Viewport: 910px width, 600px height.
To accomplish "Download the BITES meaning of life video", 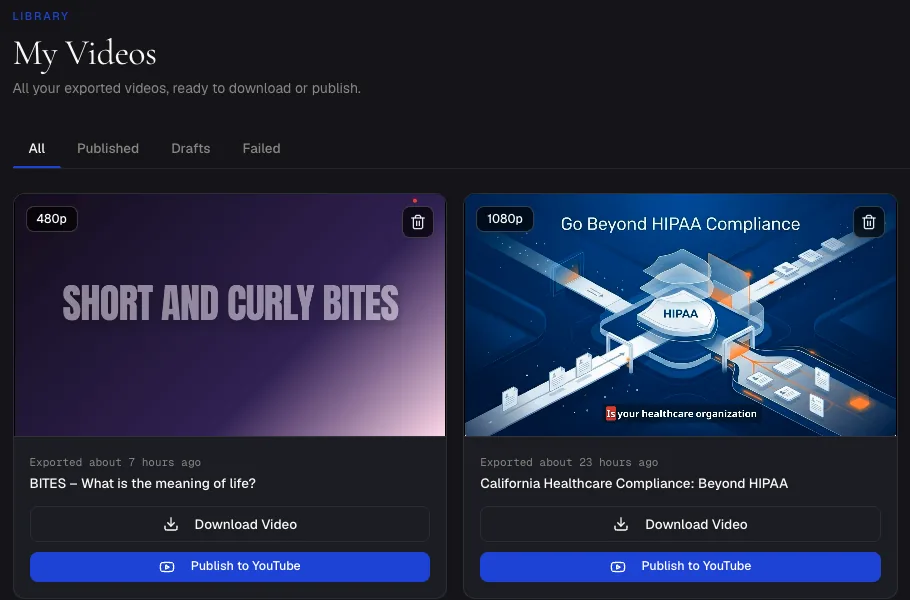I will [230, 524].
